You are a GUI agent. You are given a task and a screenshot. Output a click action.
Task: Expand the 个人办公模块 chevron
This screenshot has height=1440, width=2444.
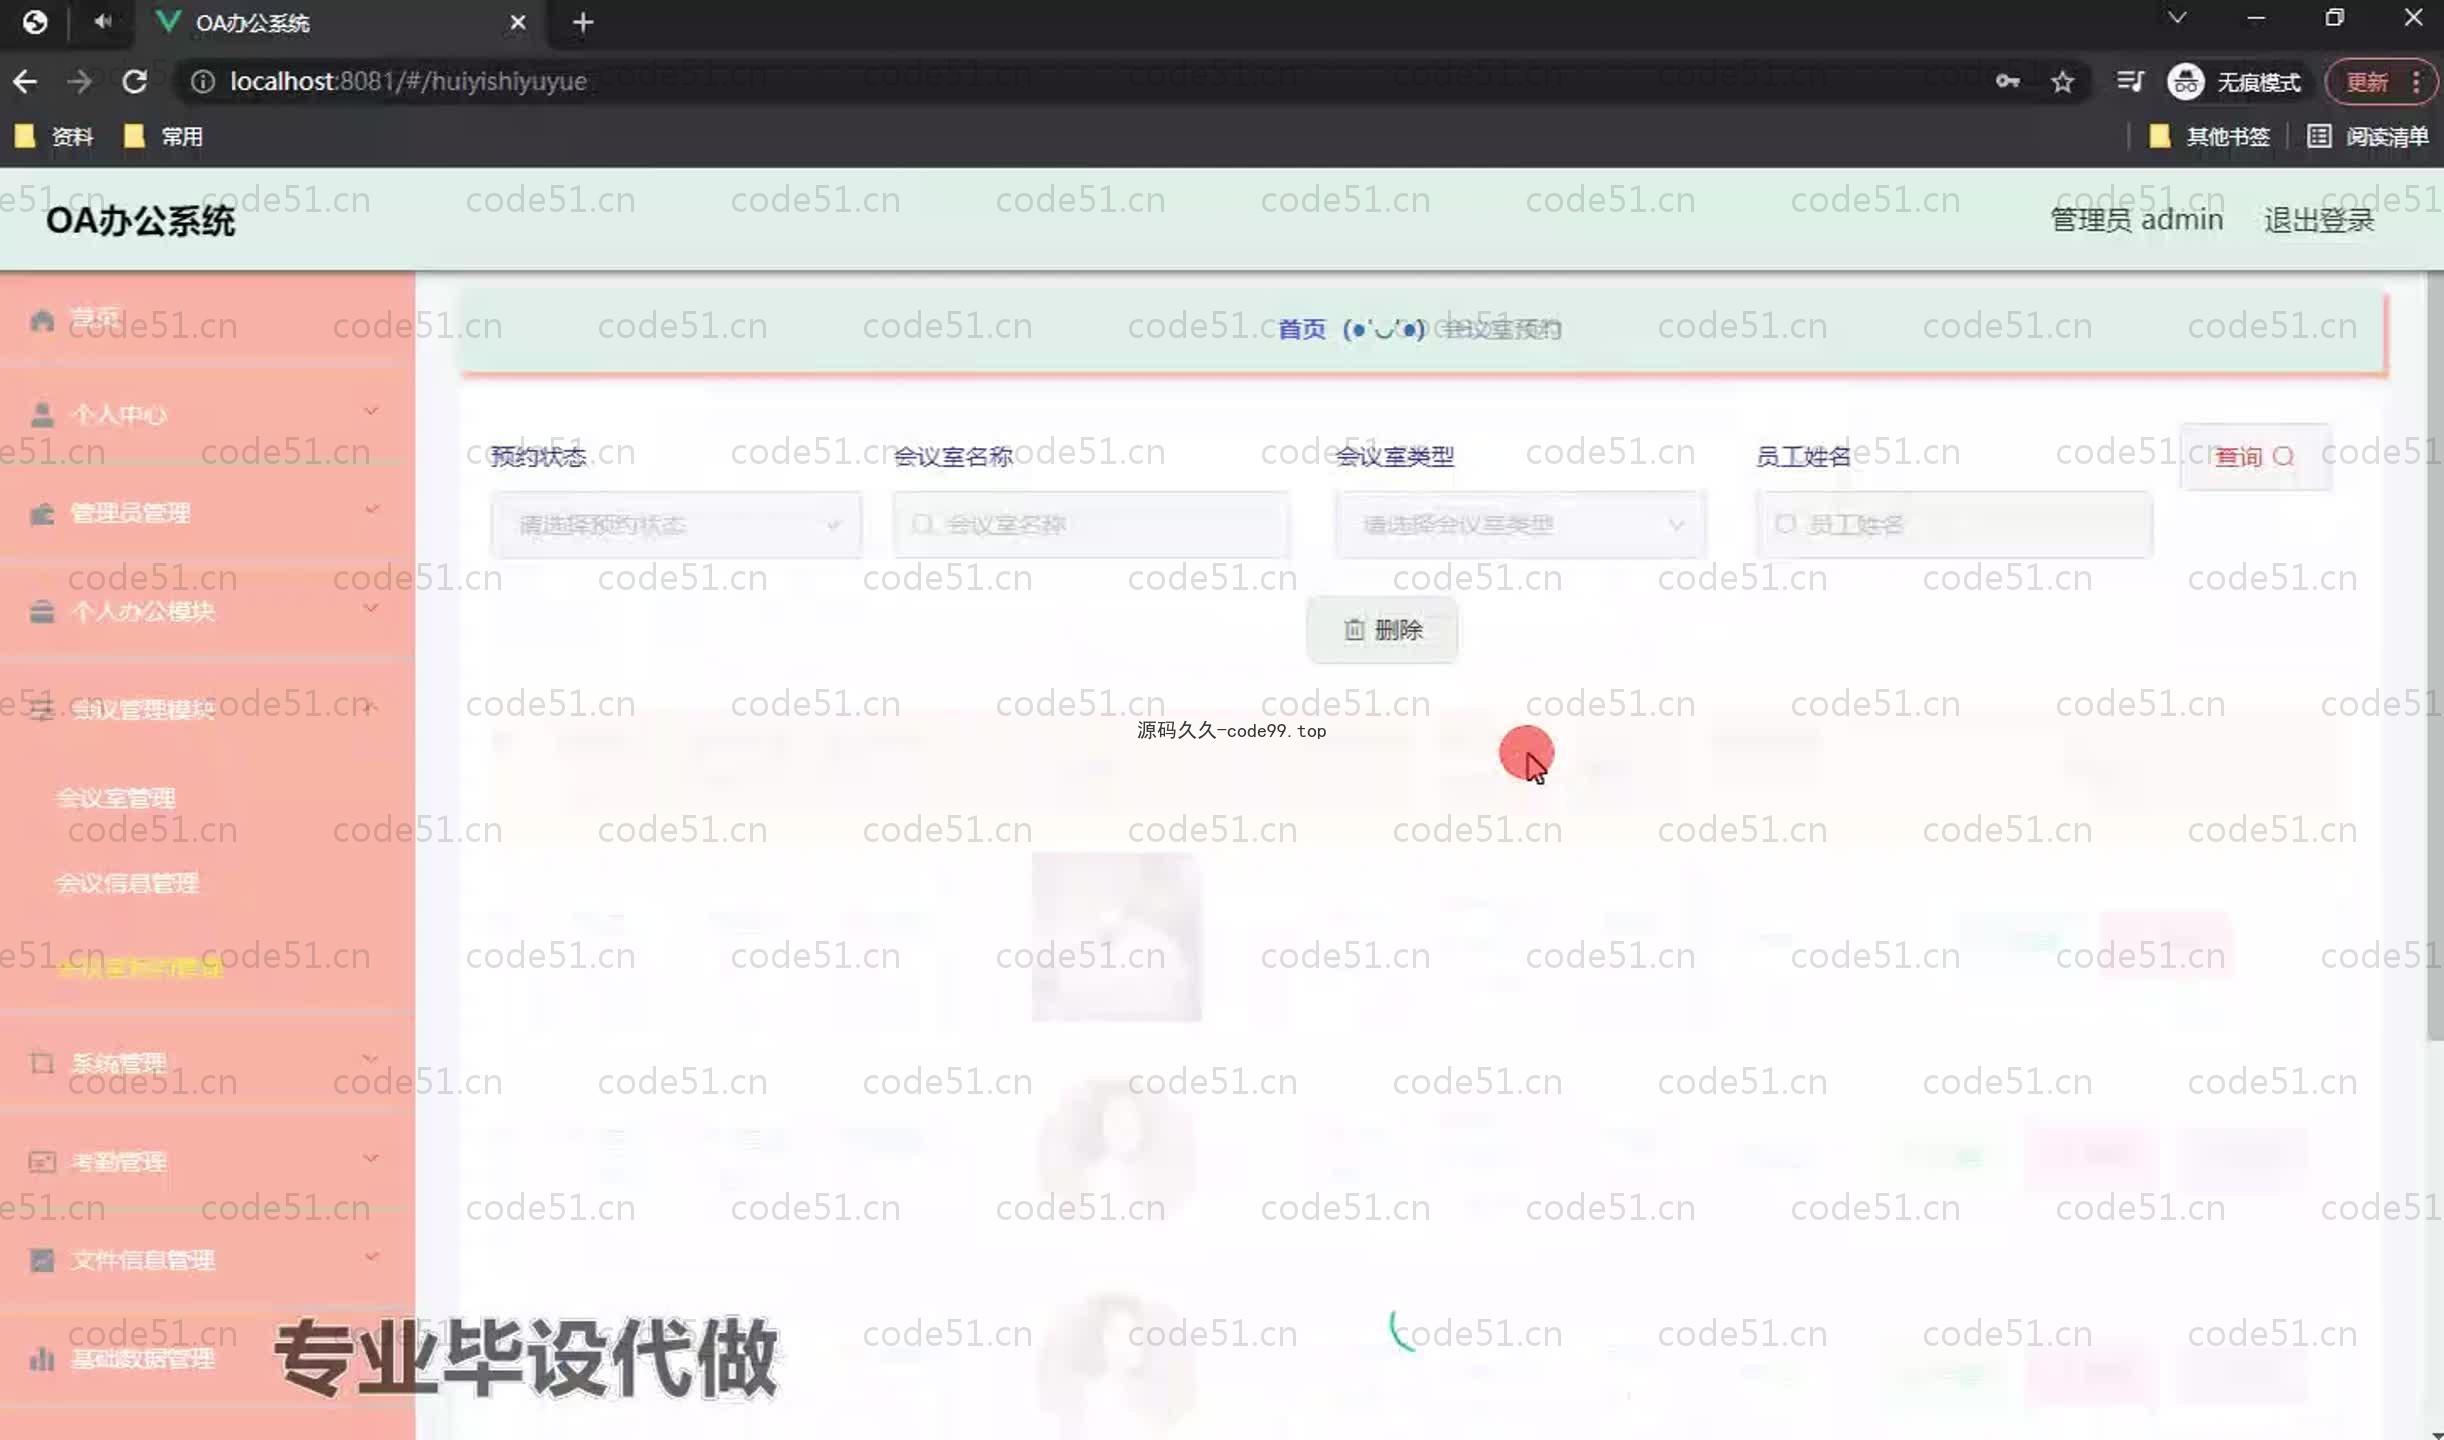point(371,608)
